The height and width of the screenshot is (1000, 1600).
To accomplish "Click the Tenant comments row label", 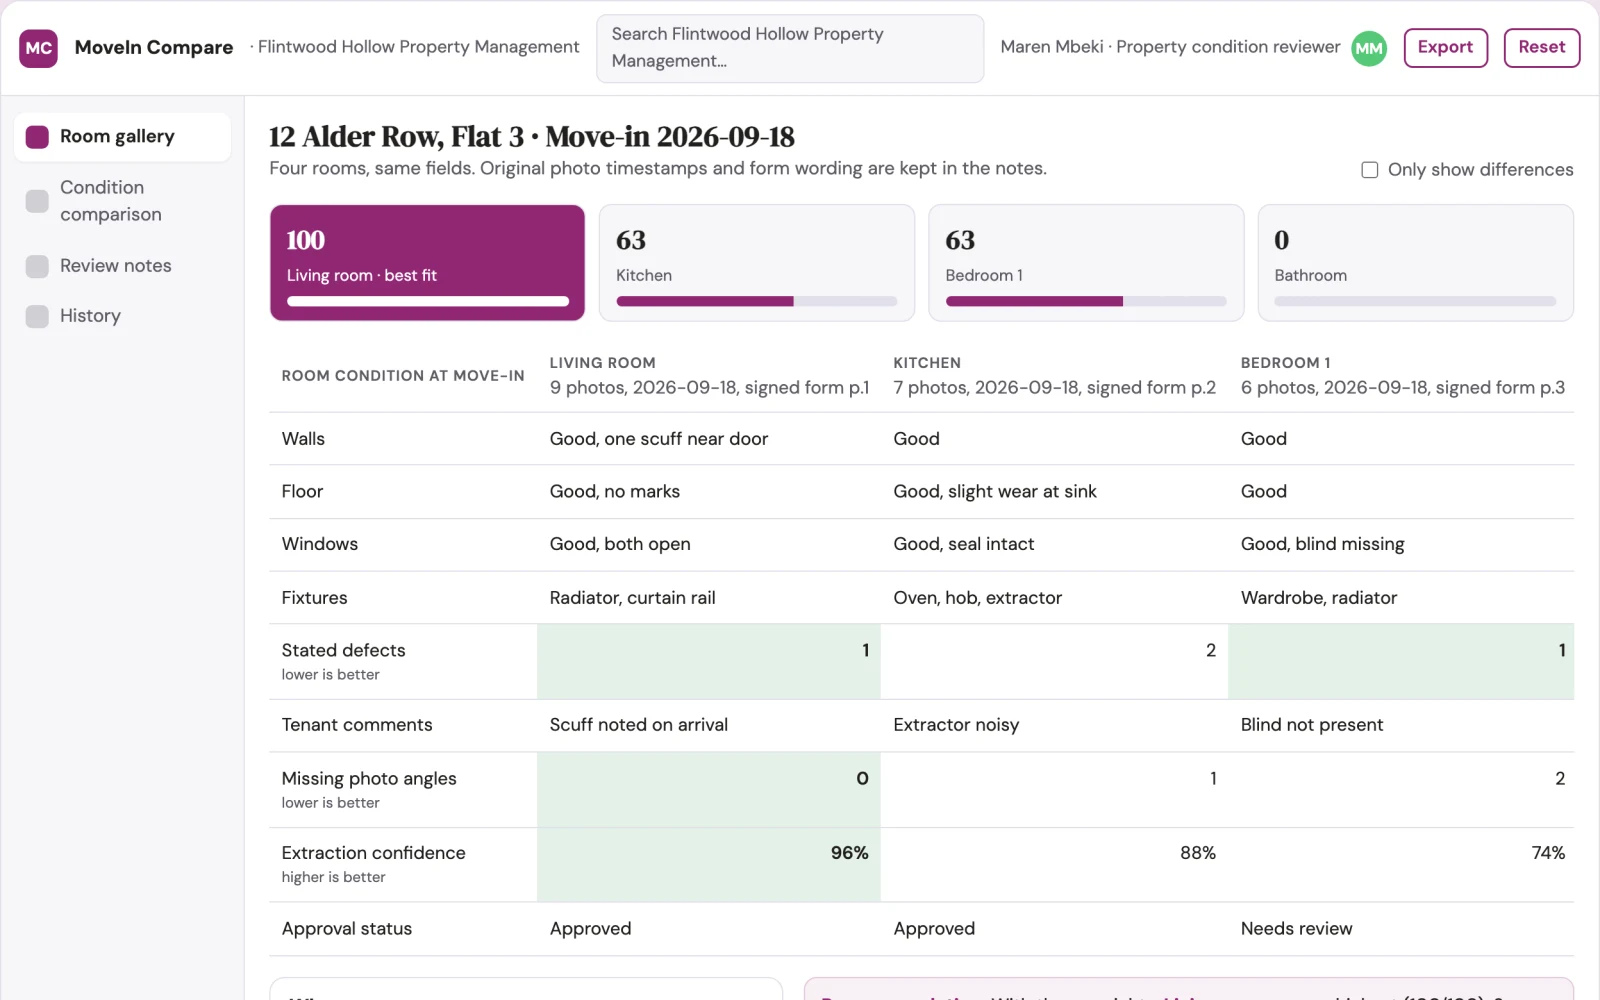I will 357,725.
